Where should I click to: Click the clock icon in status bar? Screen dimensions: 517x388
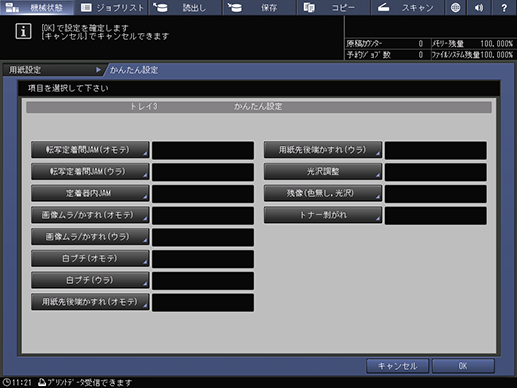point(6,382)
